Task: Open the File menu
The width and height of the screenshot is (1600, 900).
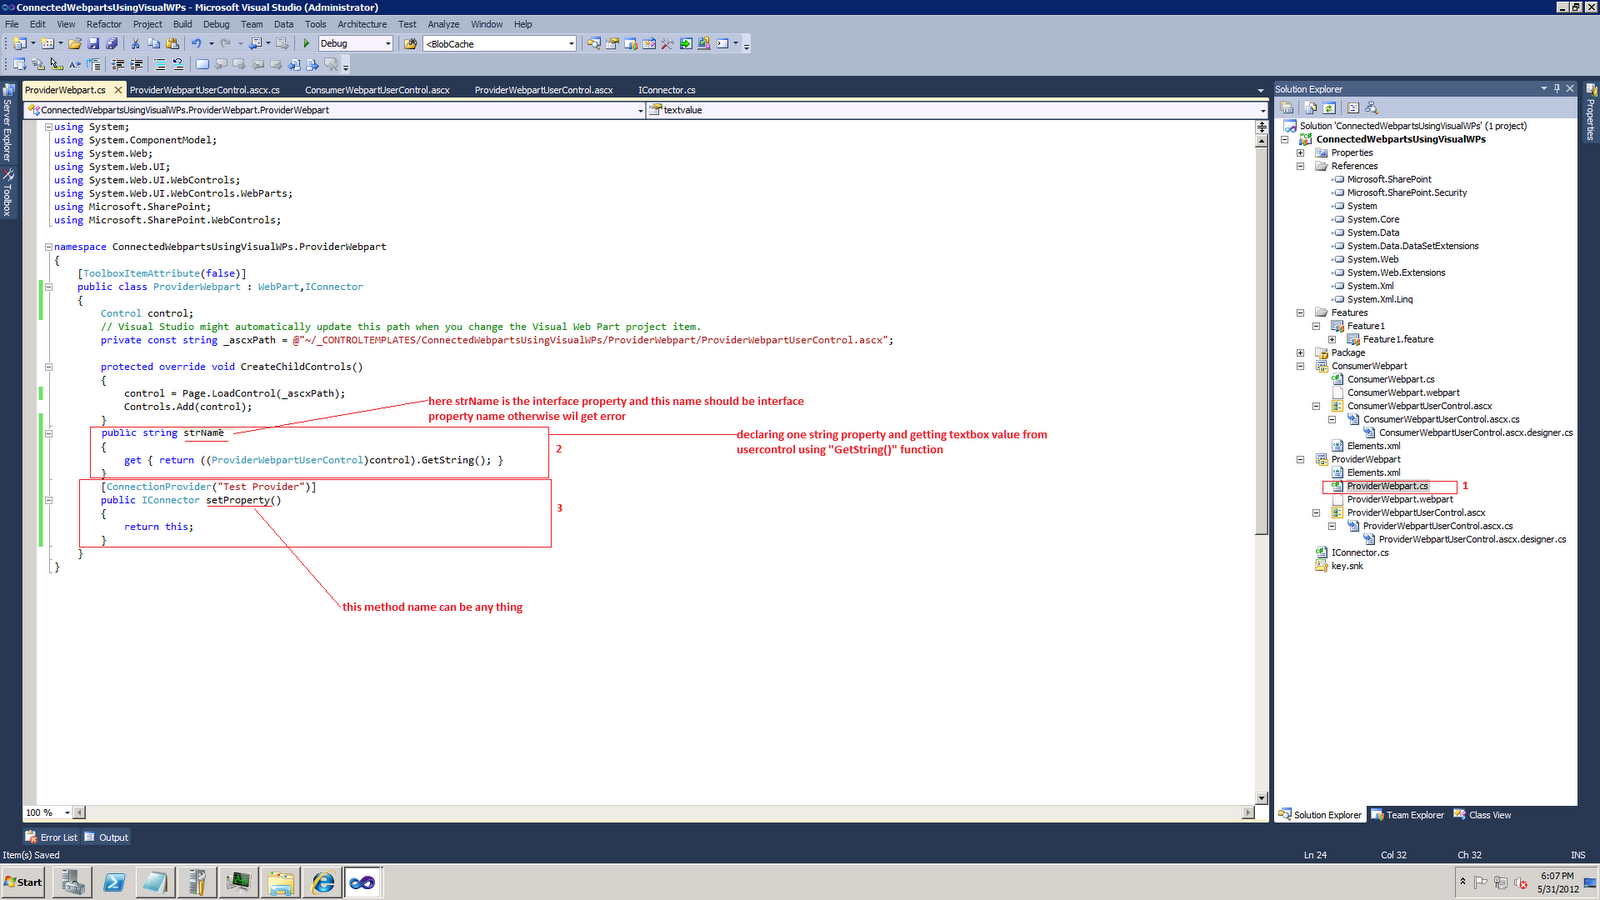Action: pos(12,24)
